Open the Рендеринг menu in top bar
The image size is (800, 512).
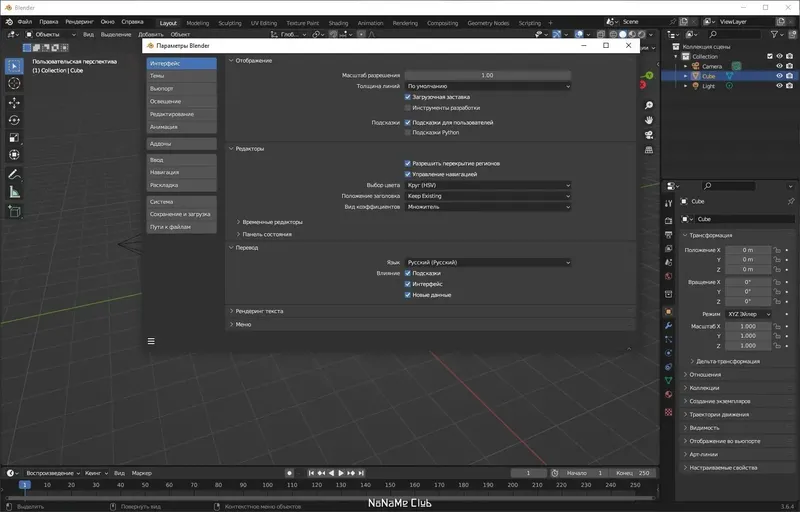coord(79,21)
